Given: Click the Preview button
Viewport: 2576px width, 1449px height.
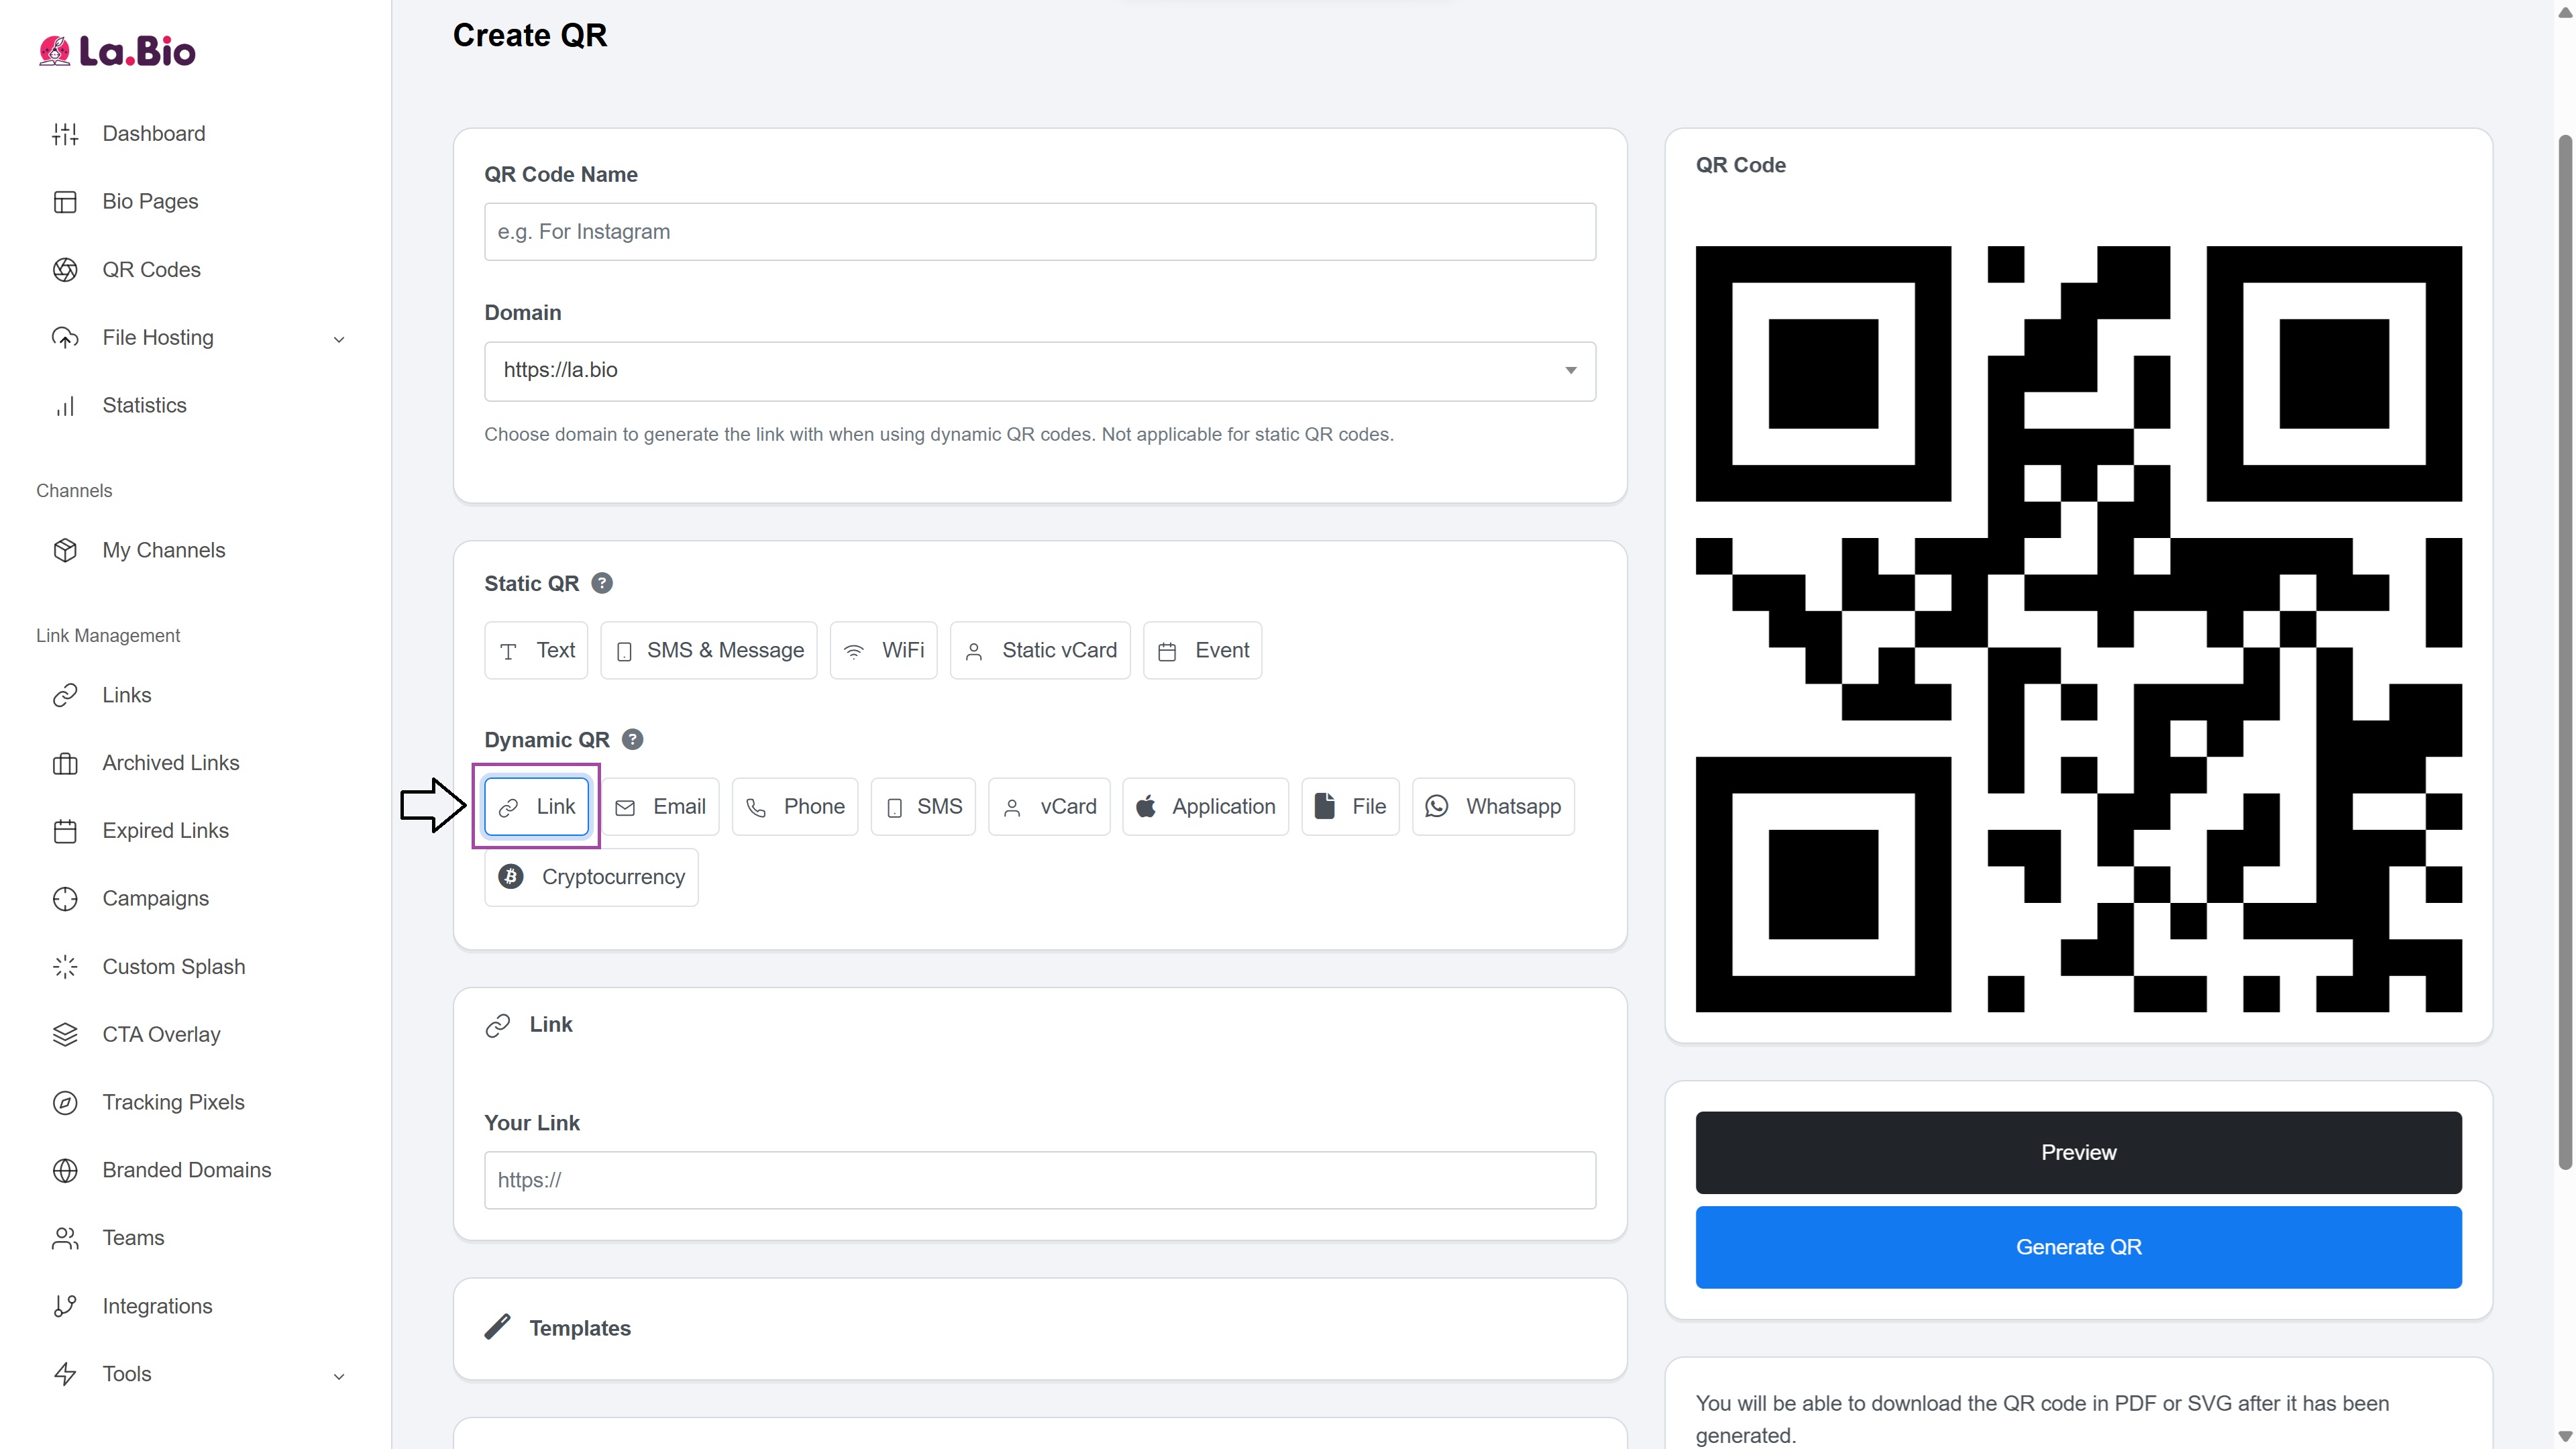Looking at the screenshot, I should tap(2078, 1152).
